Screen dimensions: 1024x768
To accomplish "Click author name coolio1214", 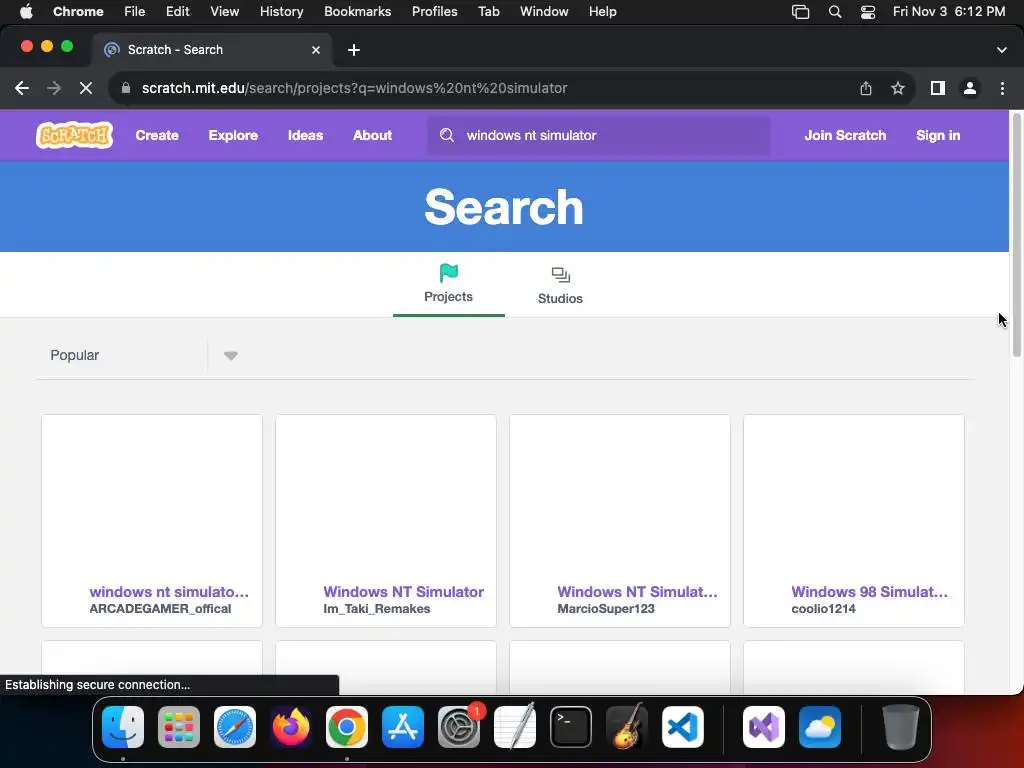I will (824, 609).
